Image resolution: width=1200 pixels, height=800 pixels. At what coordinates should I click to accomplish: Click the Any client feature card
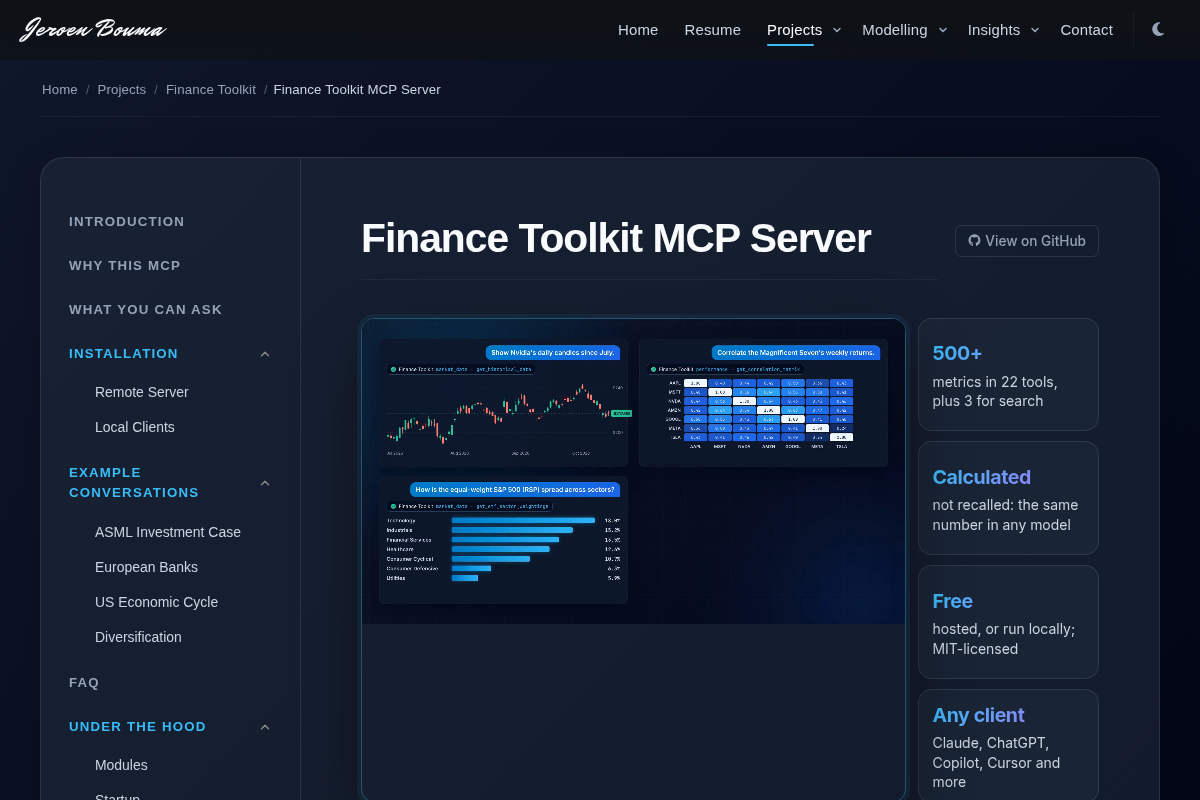(x=1008, y=745)
